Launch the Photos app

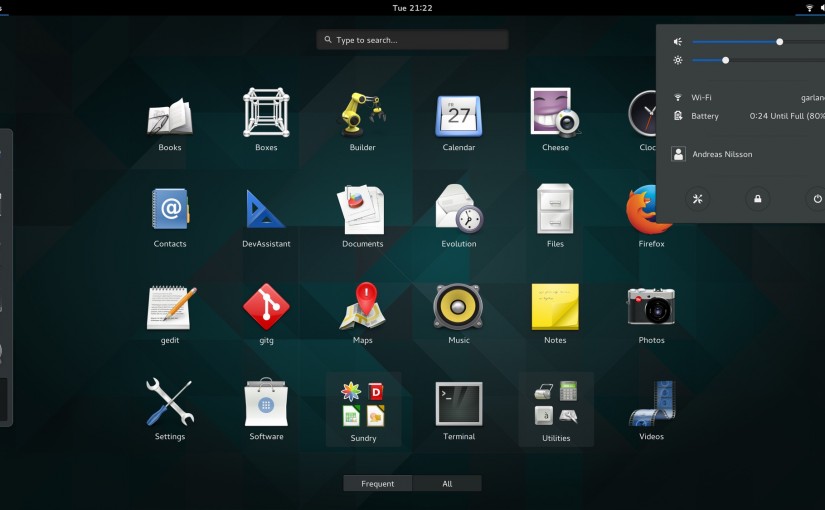651,306
